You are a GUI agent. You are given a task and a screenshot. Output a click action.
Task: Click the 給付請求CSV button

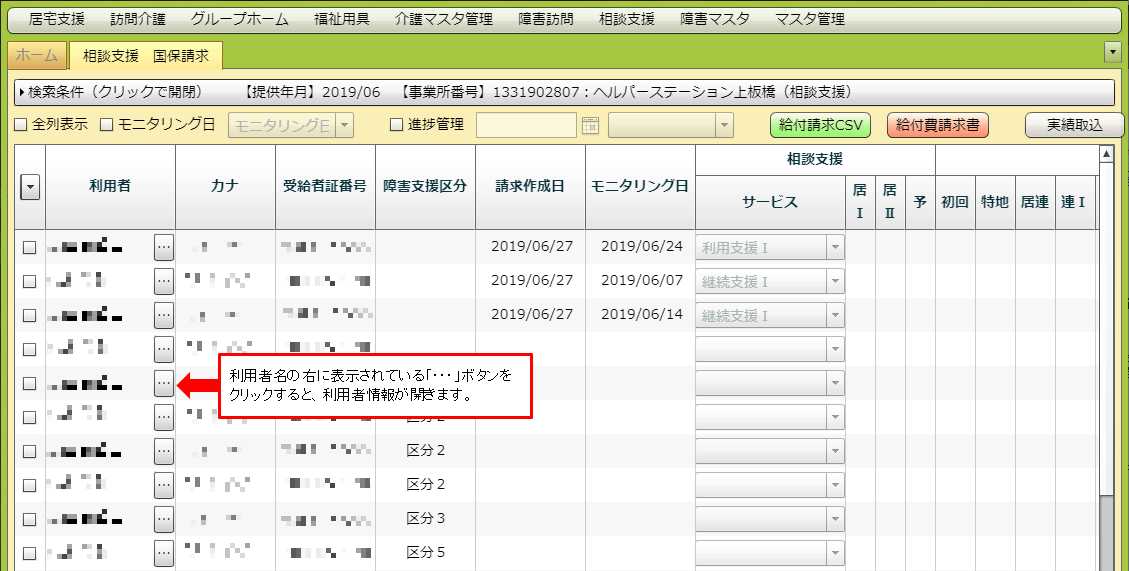click(820, 125)
